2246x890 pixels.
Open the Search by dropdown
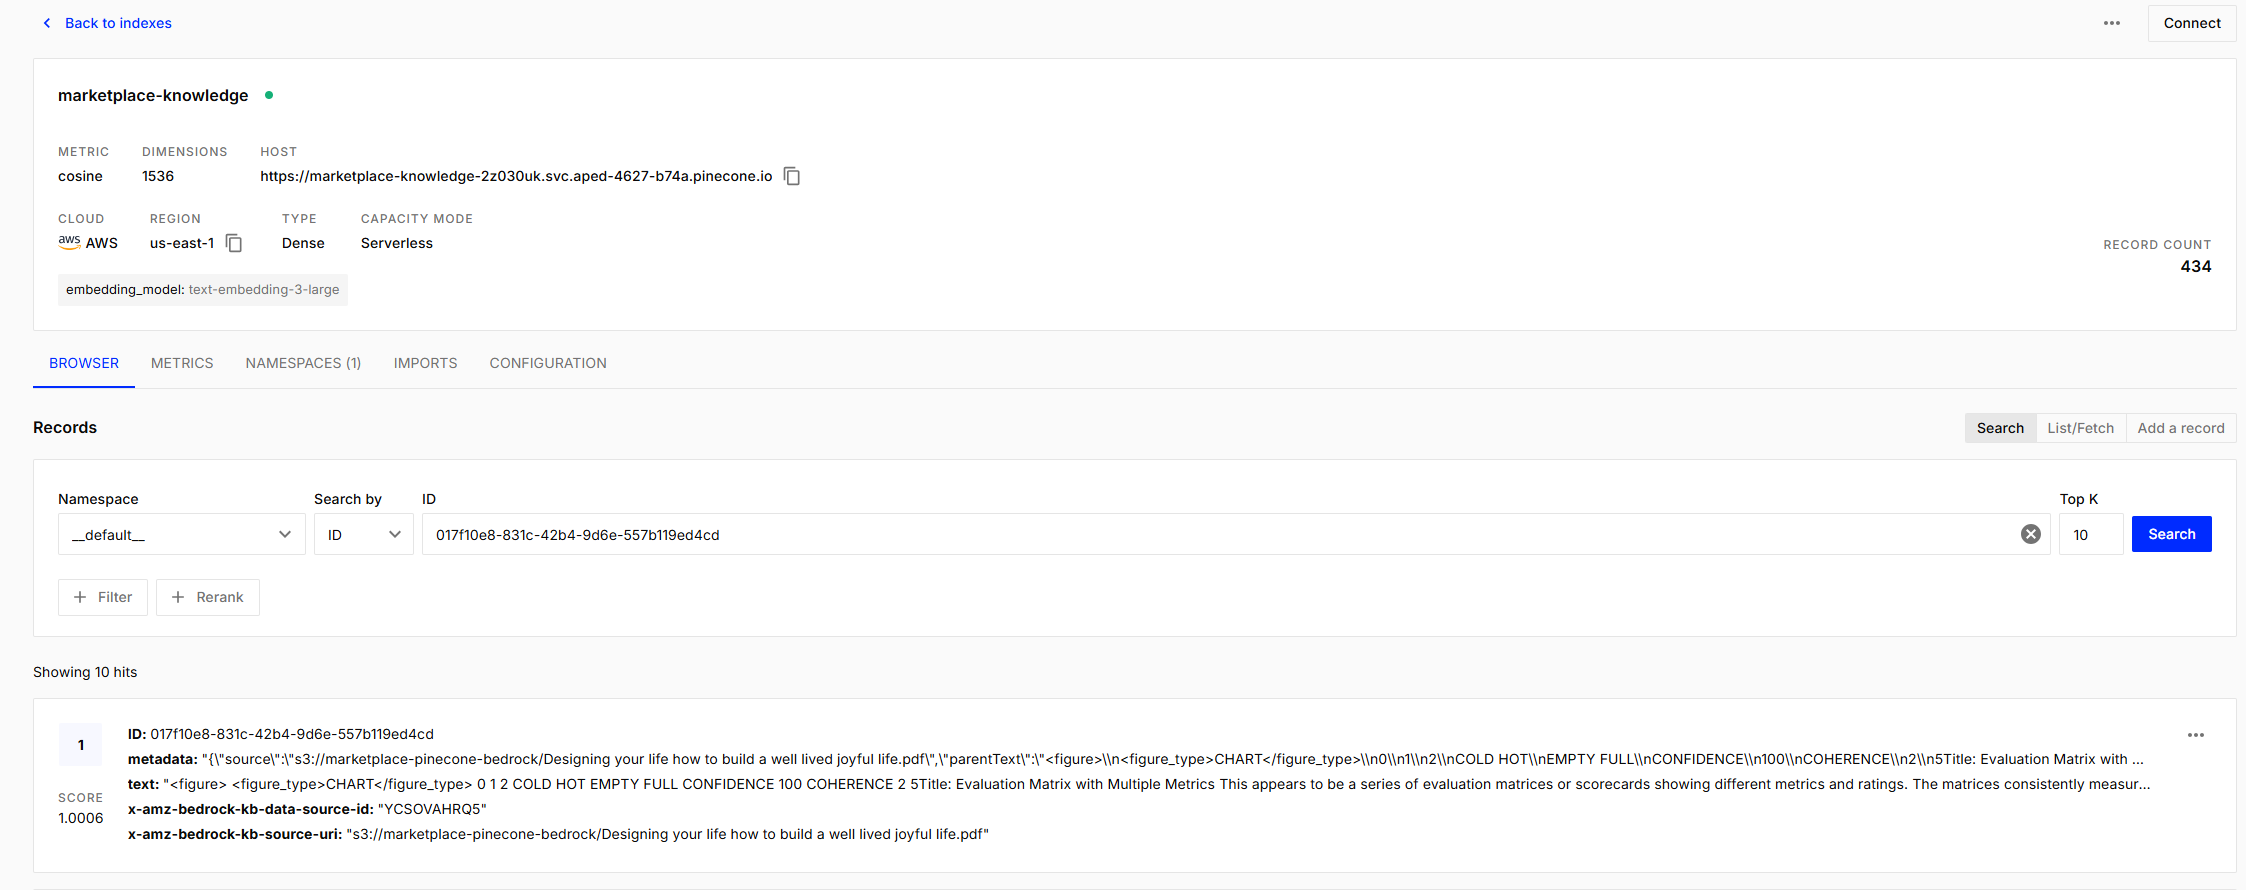tap(362, 534)
